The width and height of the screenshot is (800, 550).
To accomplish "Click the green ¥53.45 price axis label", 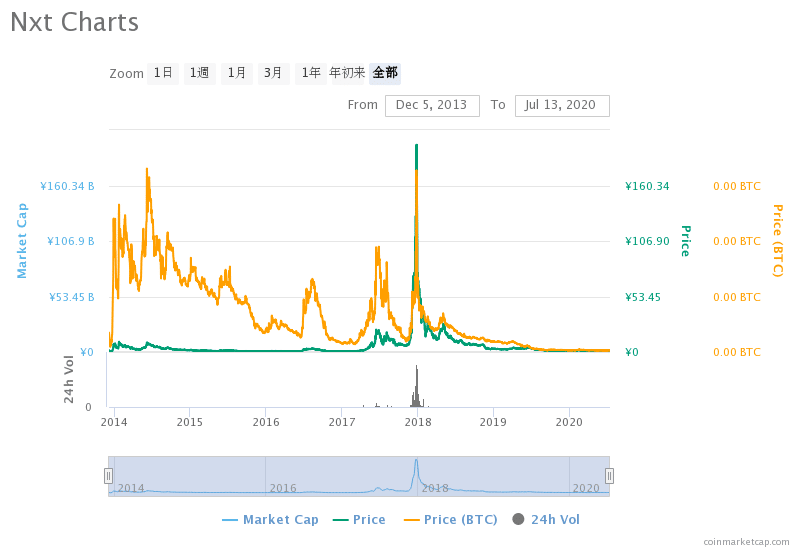I will (643, 297).
